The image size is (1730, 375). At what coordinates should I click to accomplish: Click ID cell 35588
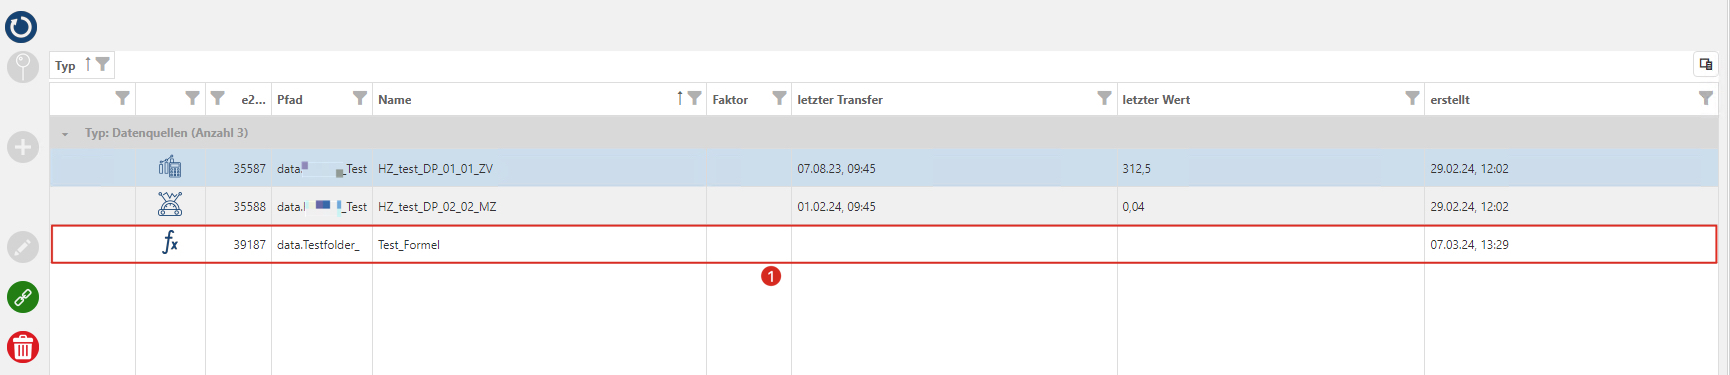tap(250, 207)
